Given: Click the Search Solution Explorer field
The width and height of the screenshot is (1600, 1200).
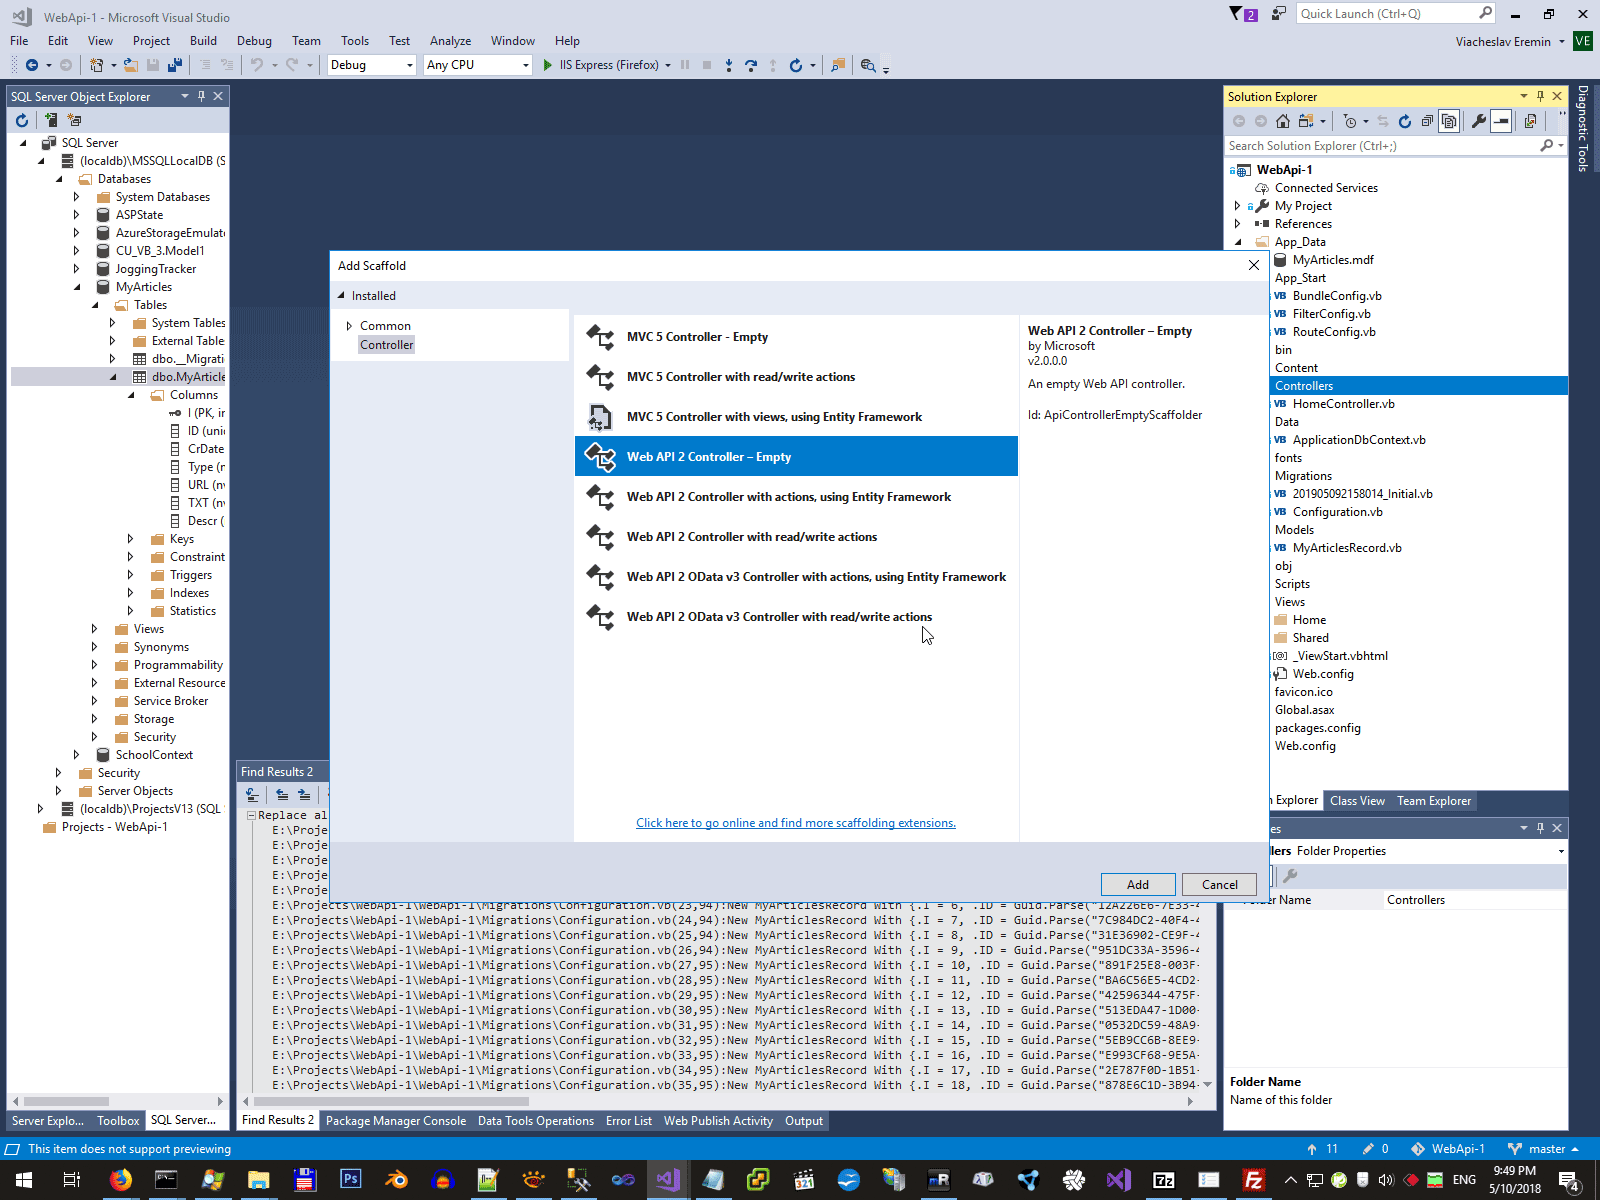Looking at the screenshot, I should tap(1395, 146).
